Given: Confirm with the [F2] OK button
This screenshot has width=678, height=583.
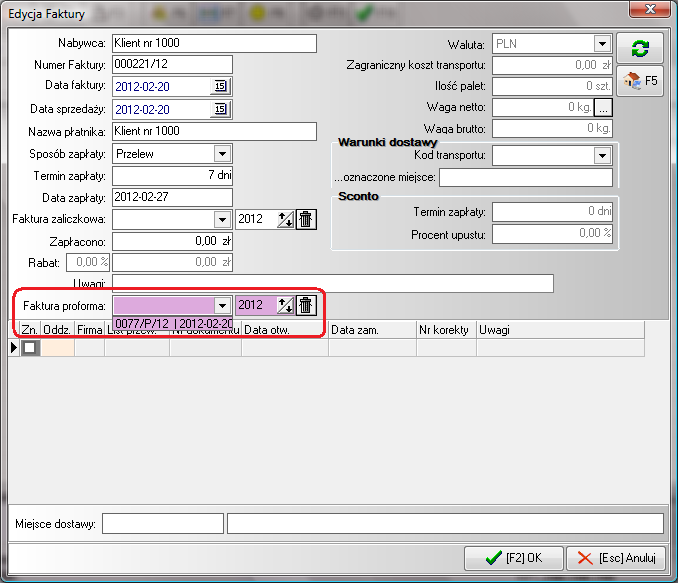Looking at the screenshot, I should (513, 557).
